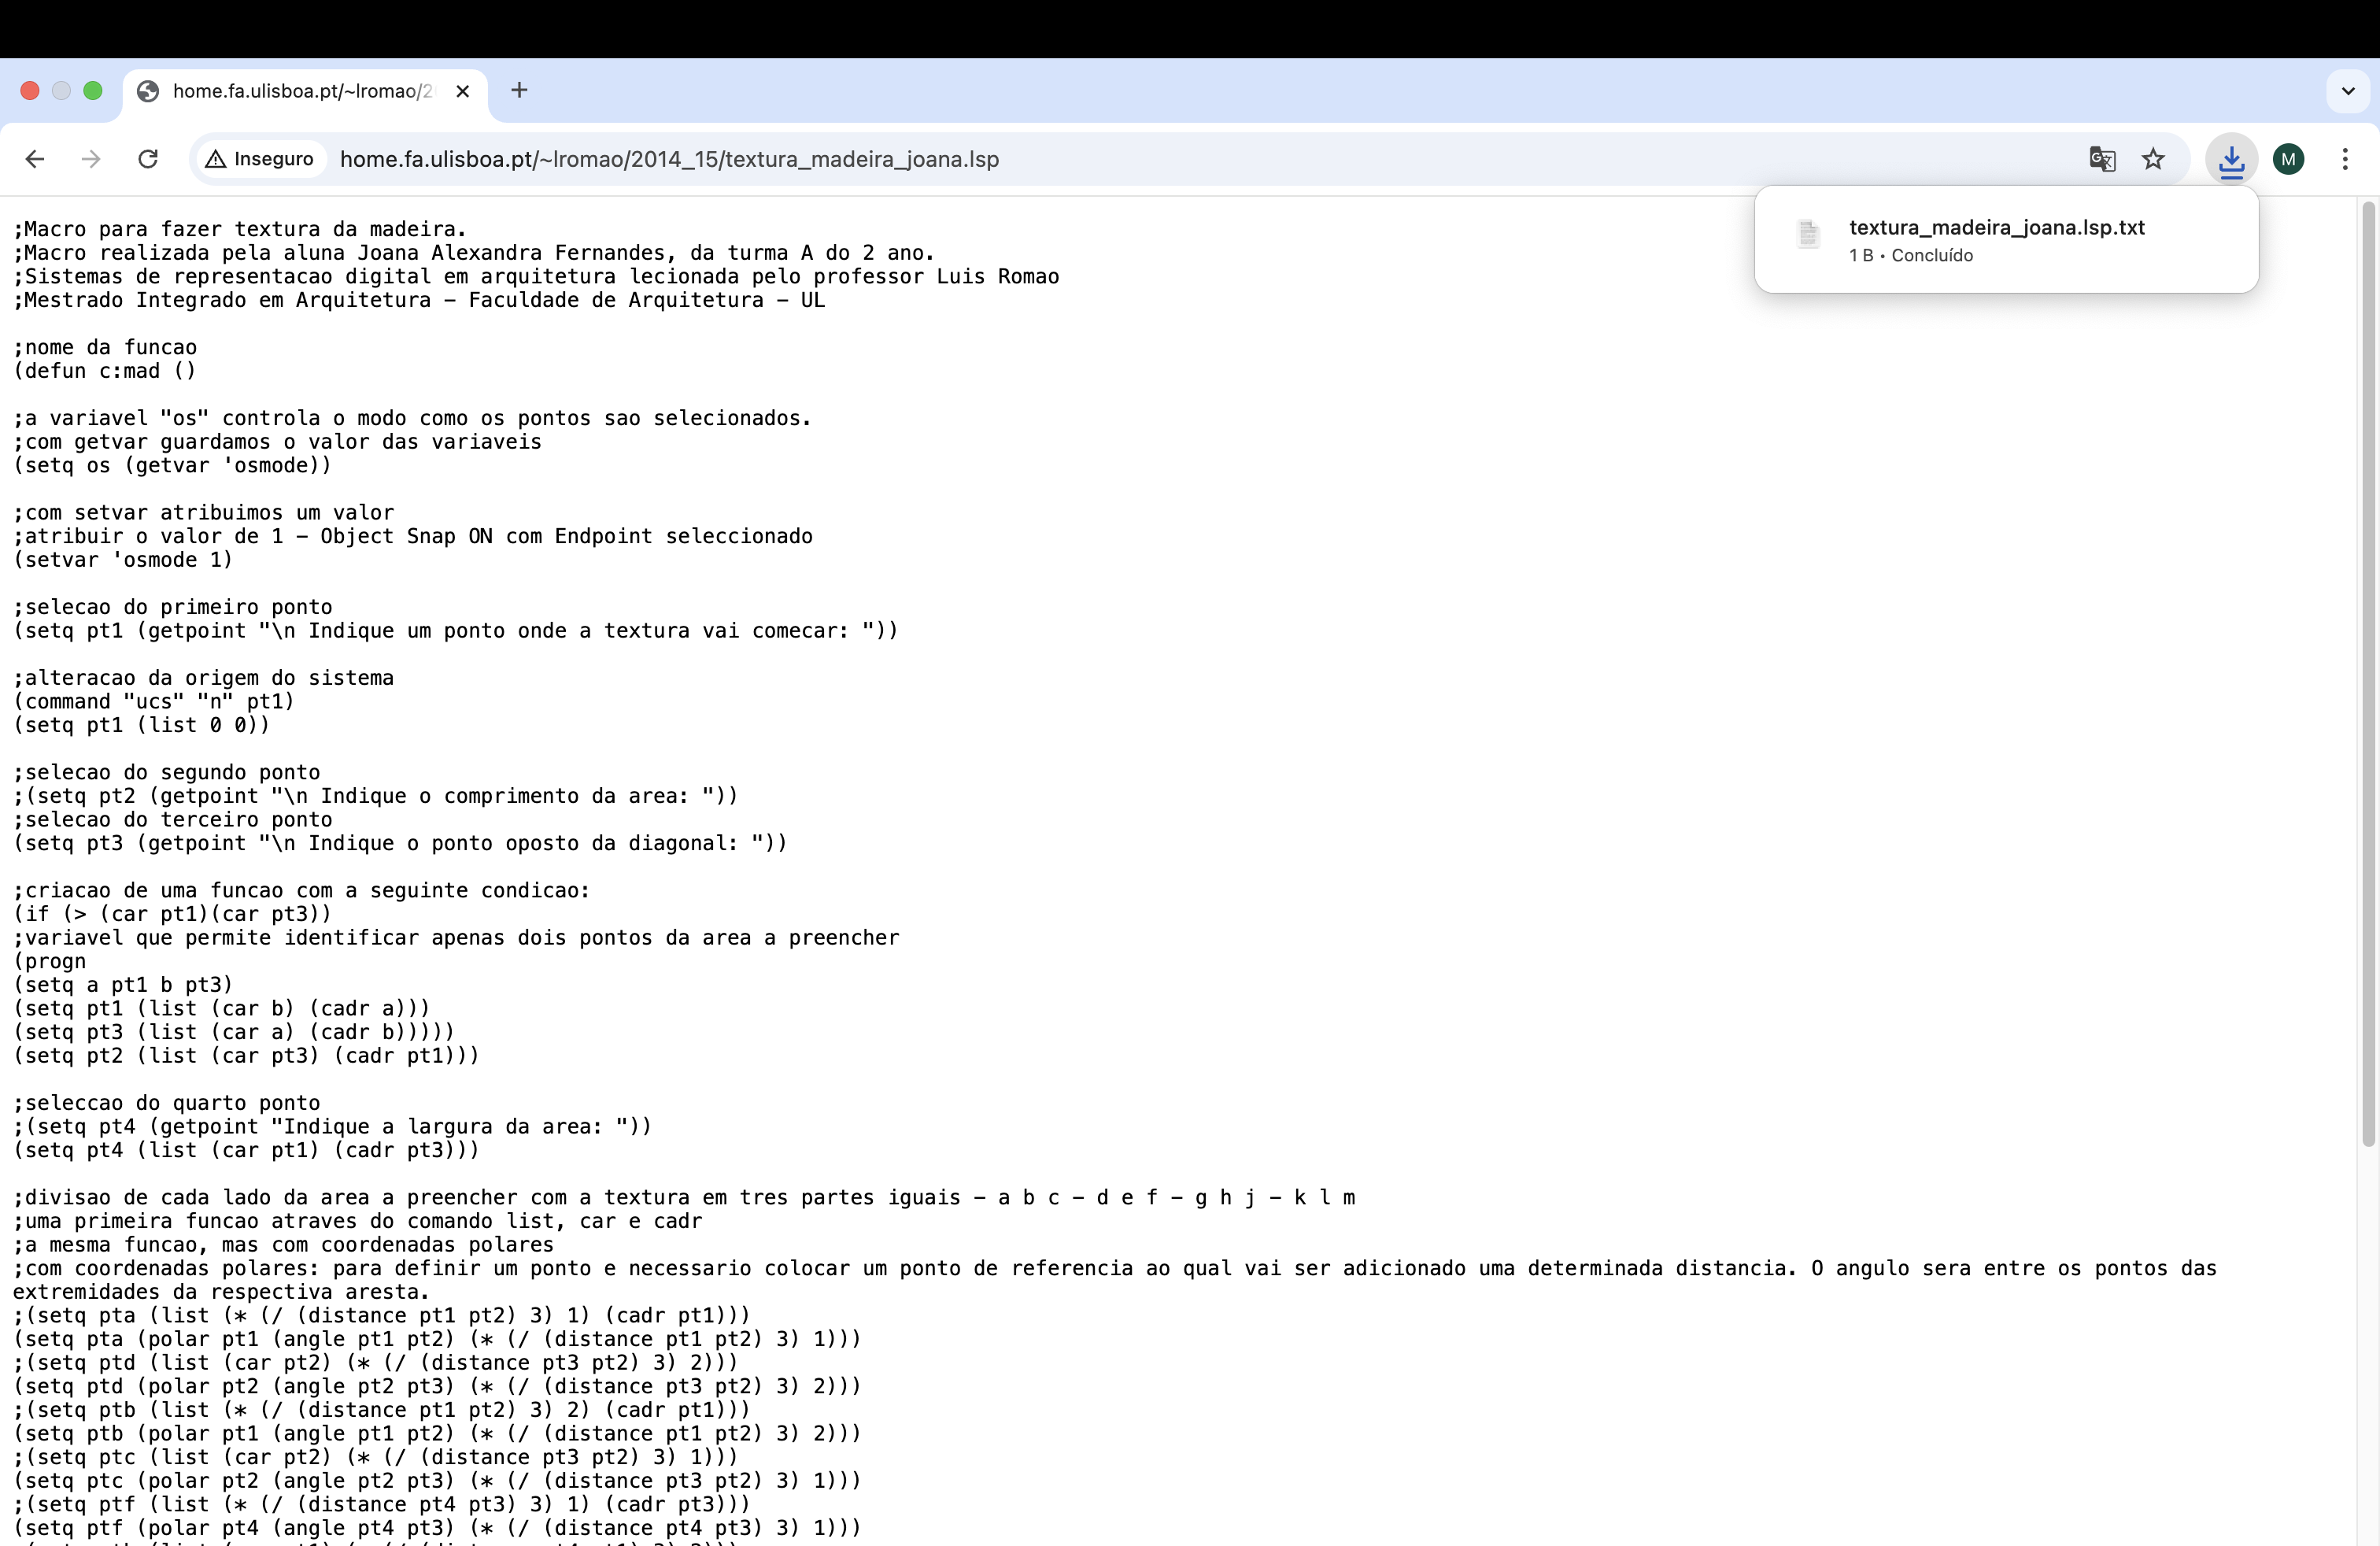Click the forward navigation arrow
Viewport: 2380px width, 1546px height.
91,159
